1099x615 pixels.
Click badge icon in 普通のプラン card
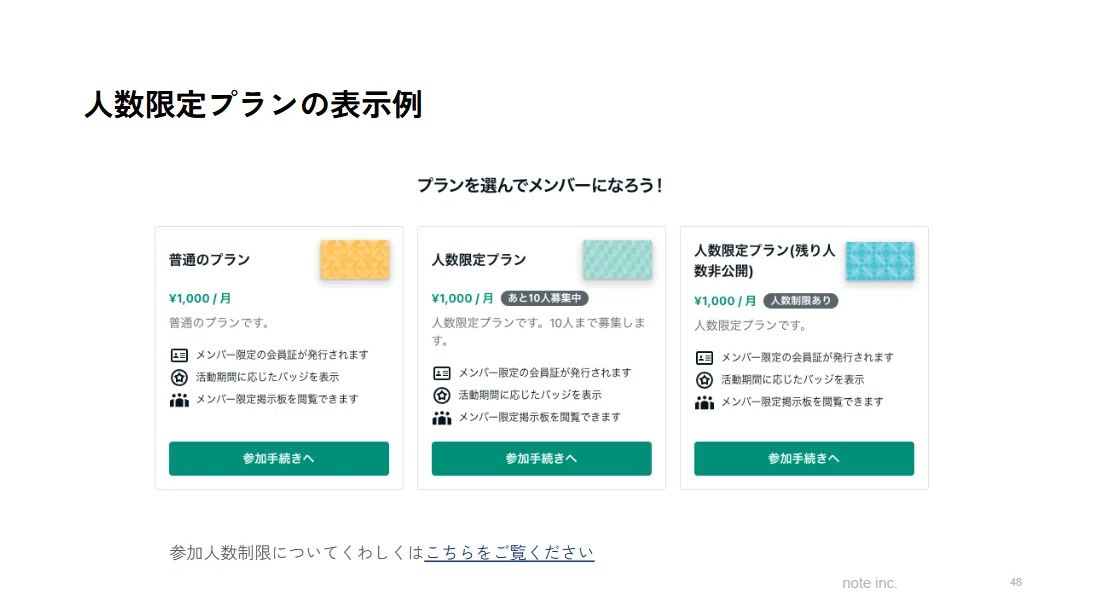click(179, 377)
